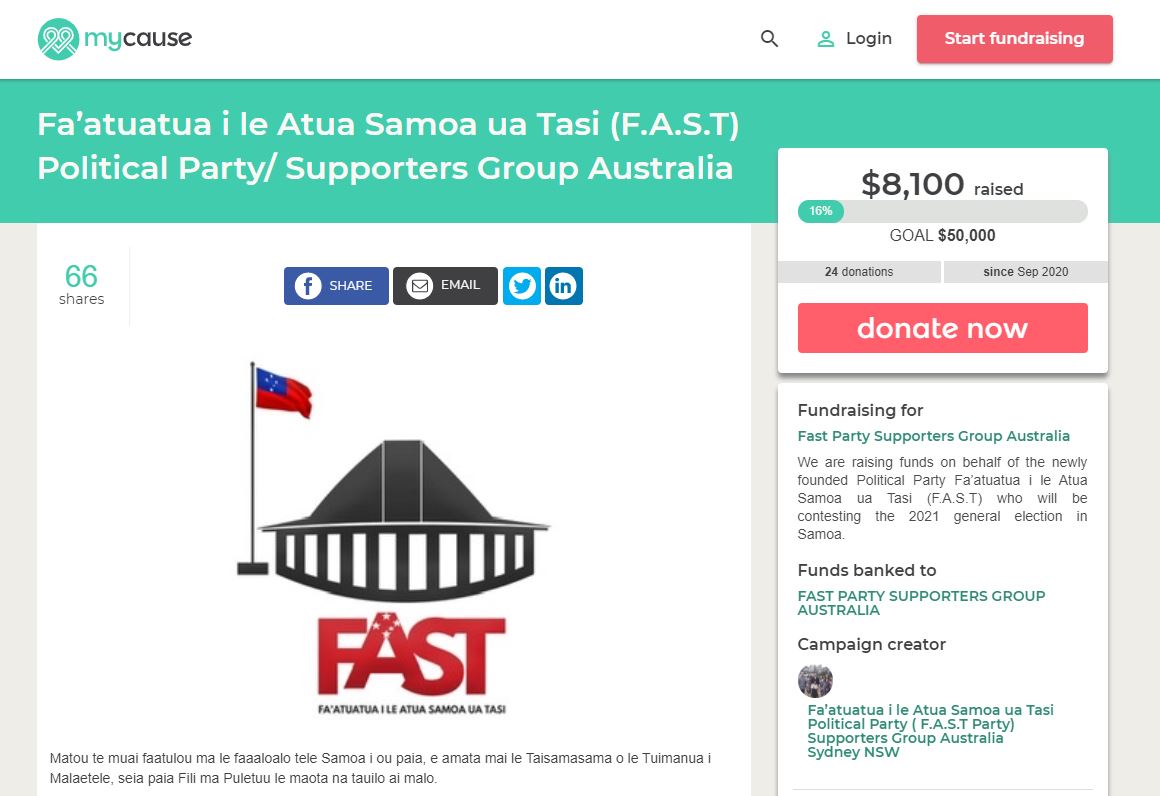Select the since Sep 2020 tab

click(x=1024, y=271)
